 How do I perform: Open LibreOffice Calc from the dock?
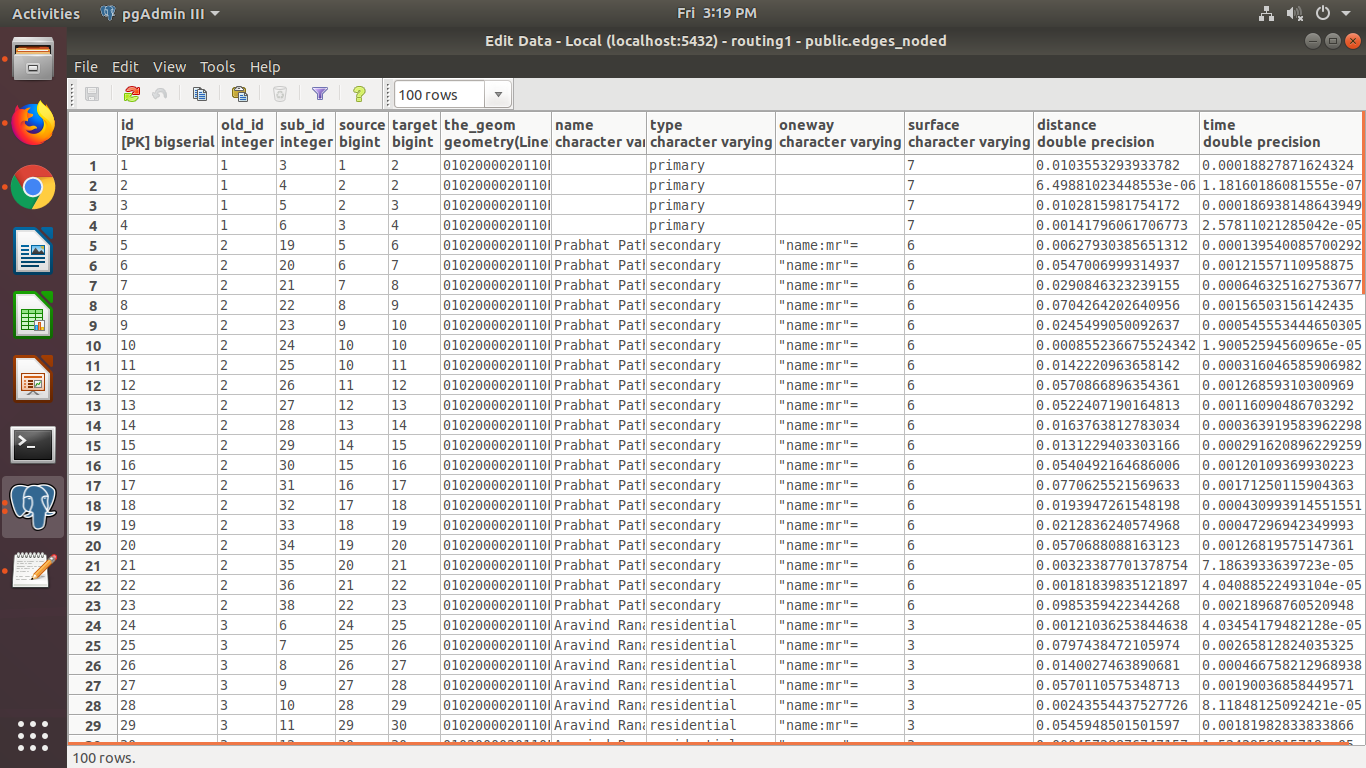click(x=33, y=316)
